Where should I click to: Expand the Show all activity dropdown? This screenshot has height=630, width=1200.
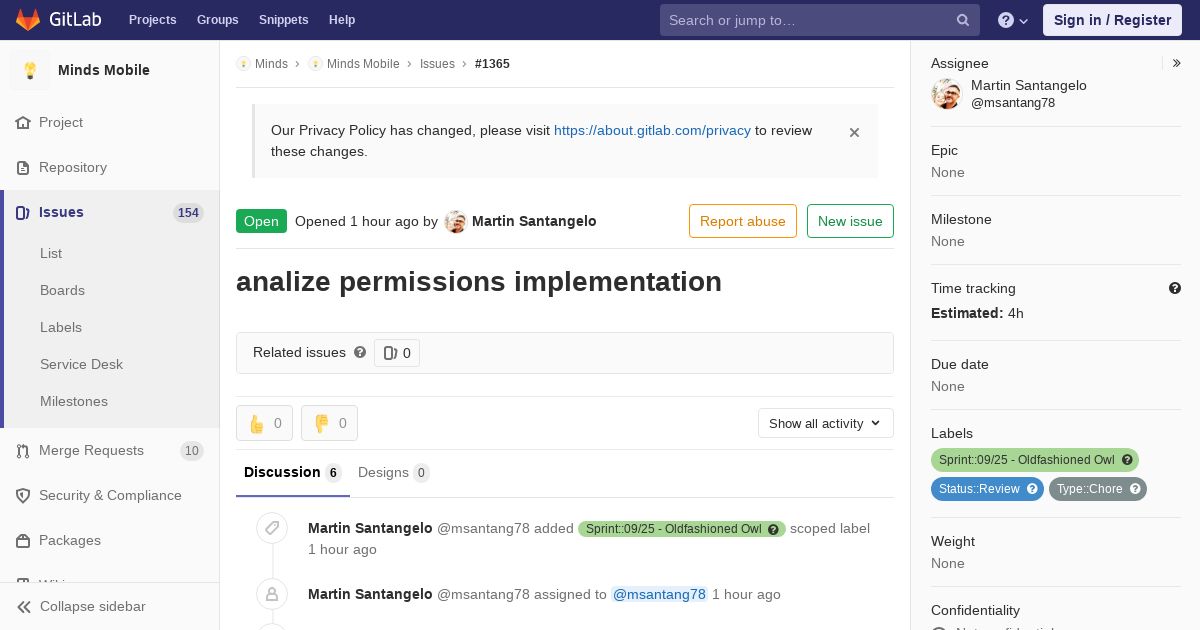pyautogui.click(x=825, y=423)
